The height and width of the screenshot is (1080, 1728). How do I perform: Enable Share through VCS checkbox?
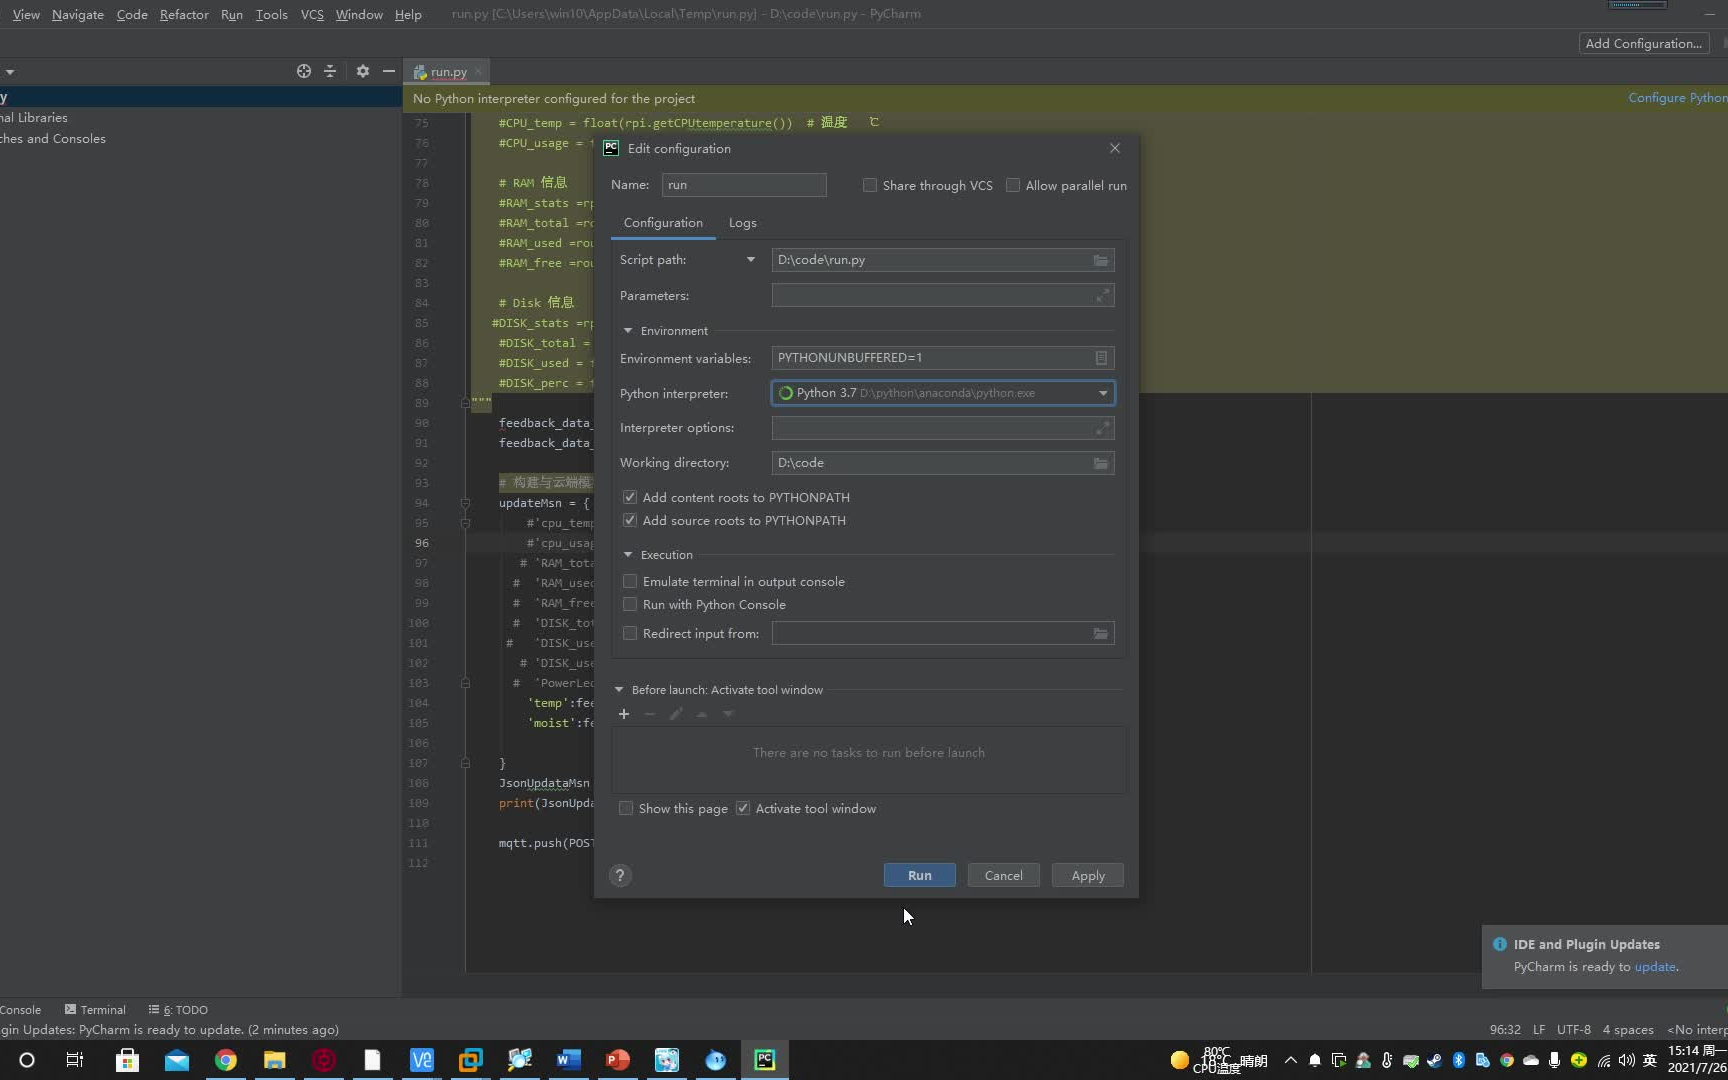pos(870,185)
